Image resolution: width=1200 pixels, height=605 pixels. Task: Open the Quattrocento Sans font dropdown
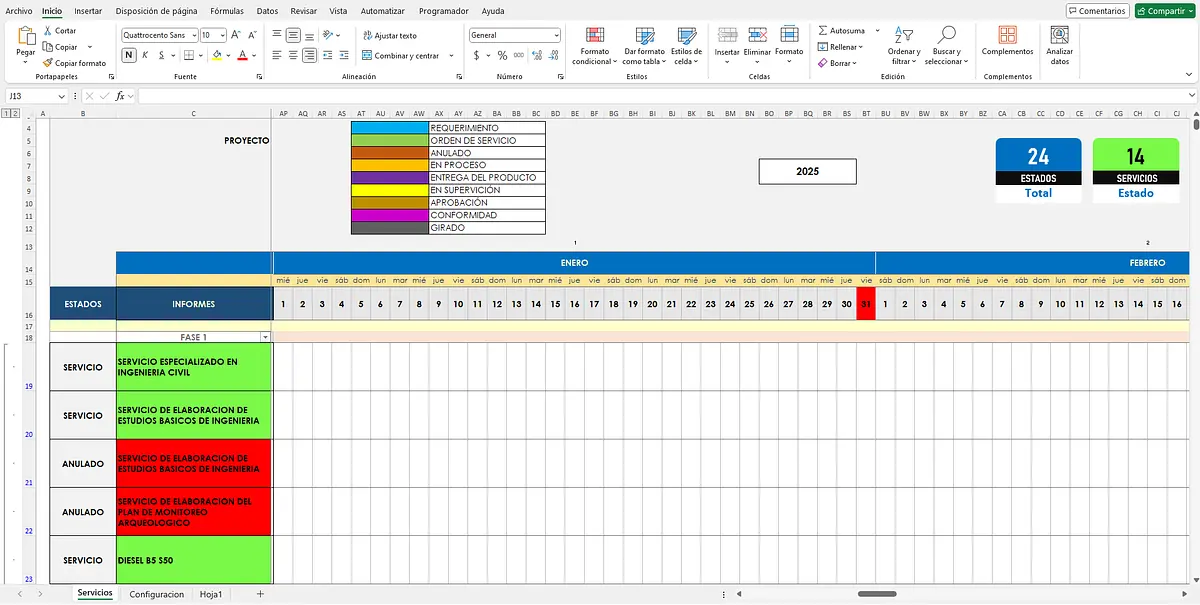(x=193, y=35)
